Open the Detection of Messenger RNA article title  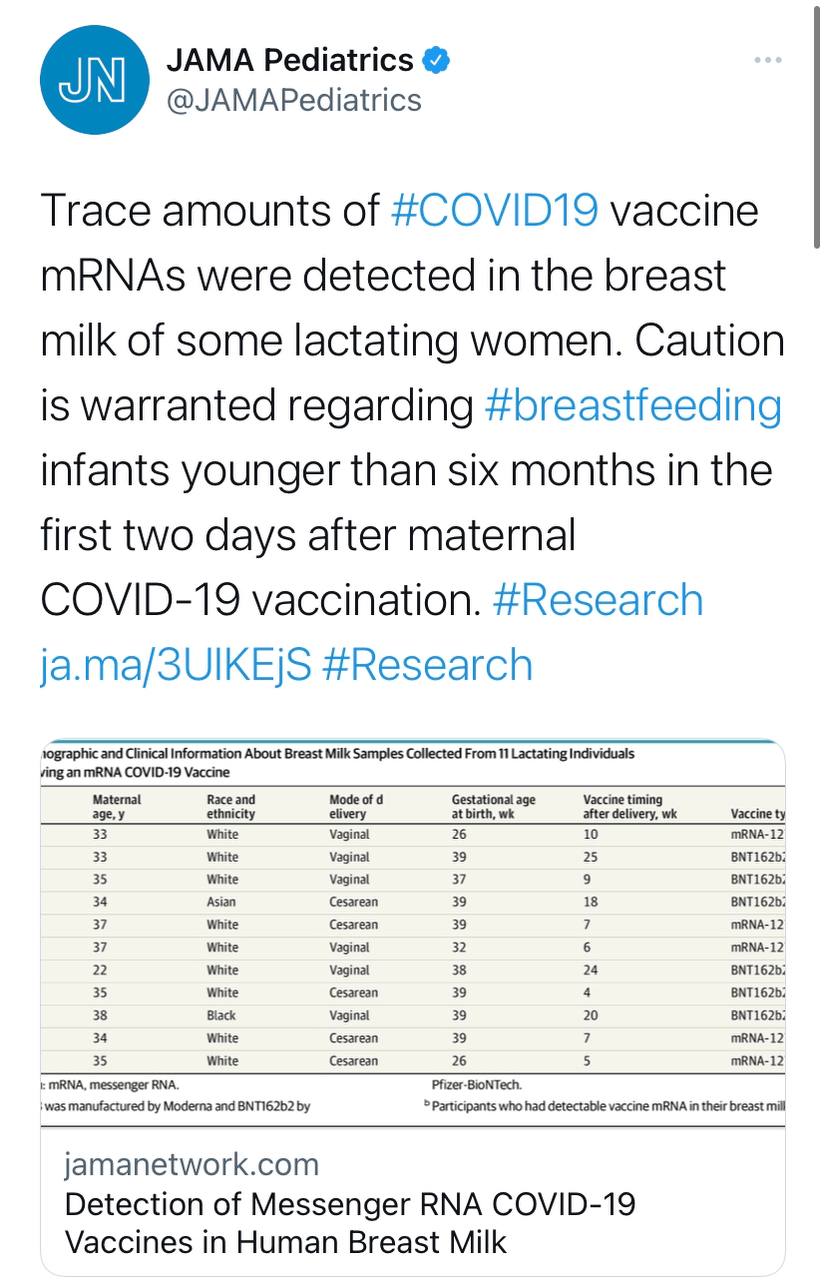pyautogui.click(x=350, y=1222)
